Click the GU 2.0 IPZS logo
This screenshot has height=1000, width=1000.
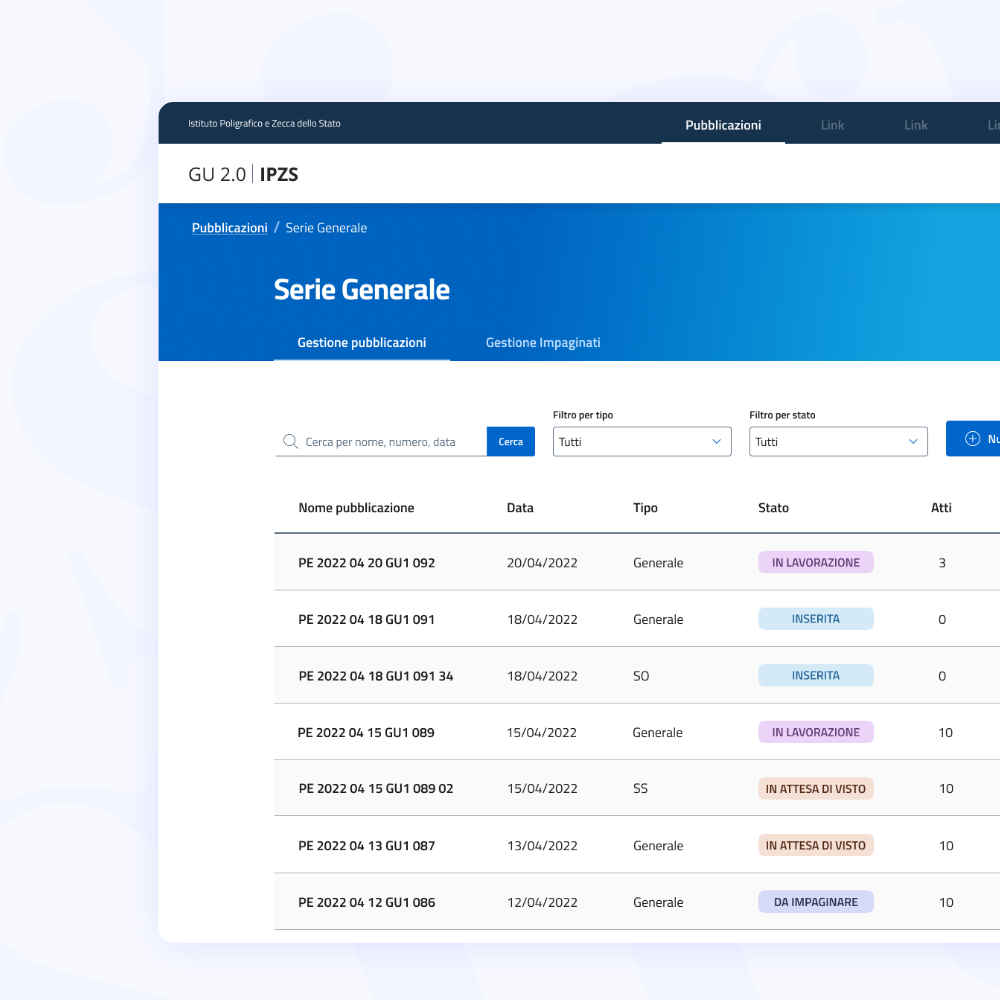243,174
